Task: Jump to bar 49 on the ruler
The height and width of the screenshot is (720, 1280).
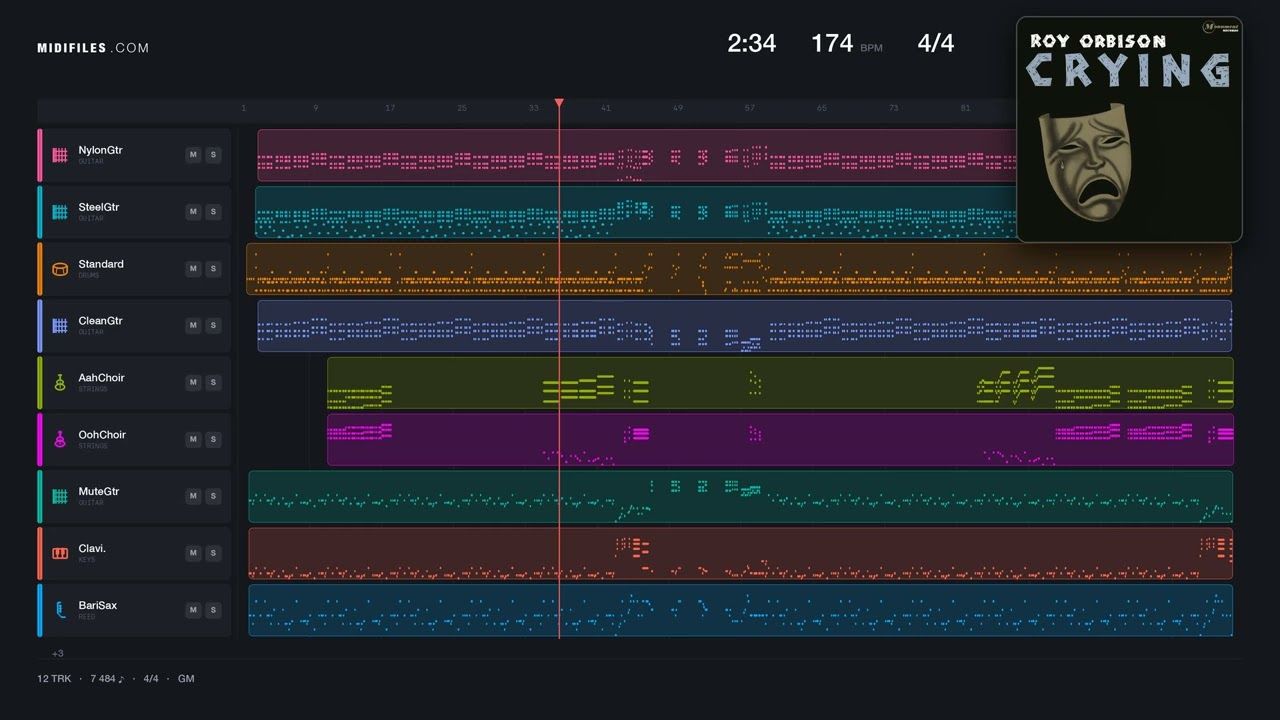Action: pyautogui.click(x=678, y=108)
